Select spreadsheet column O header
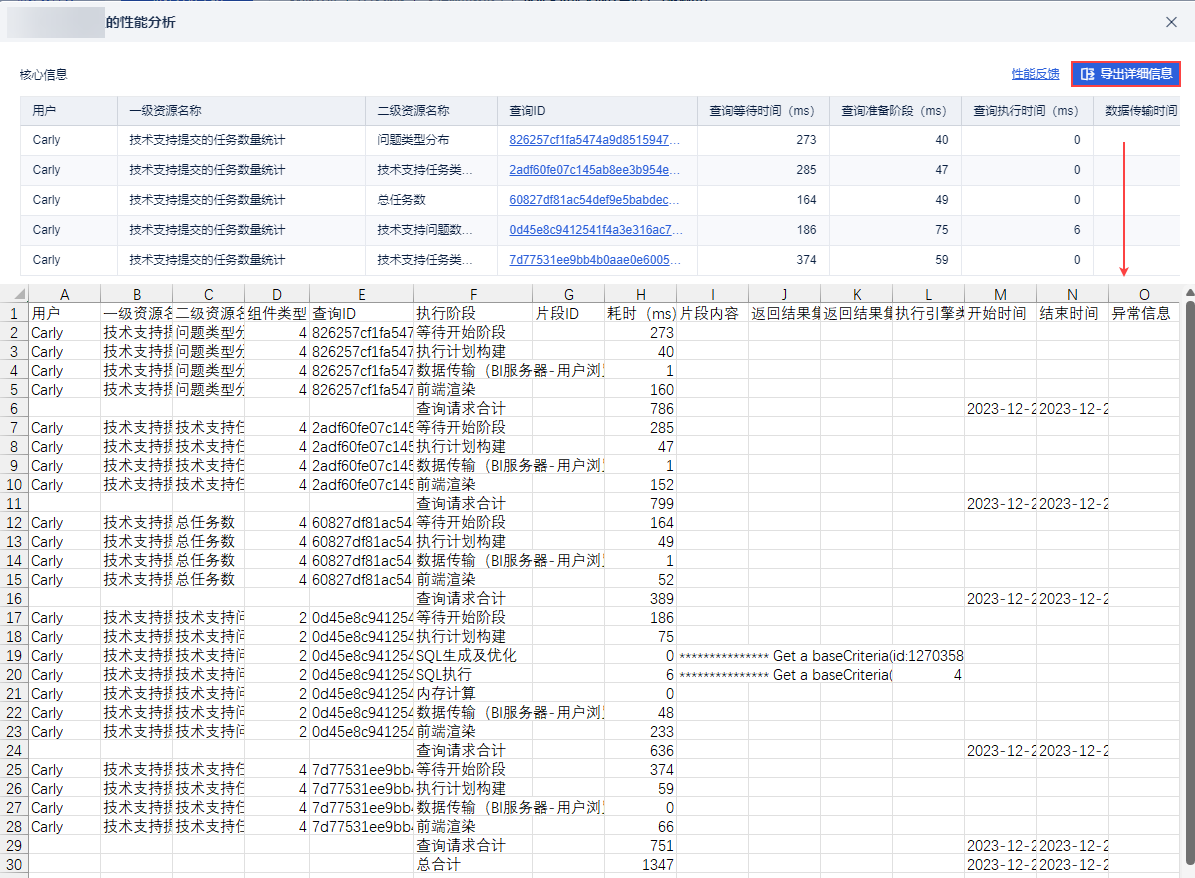This screenshot has height=878, width=1195. tap(1144, 294)
